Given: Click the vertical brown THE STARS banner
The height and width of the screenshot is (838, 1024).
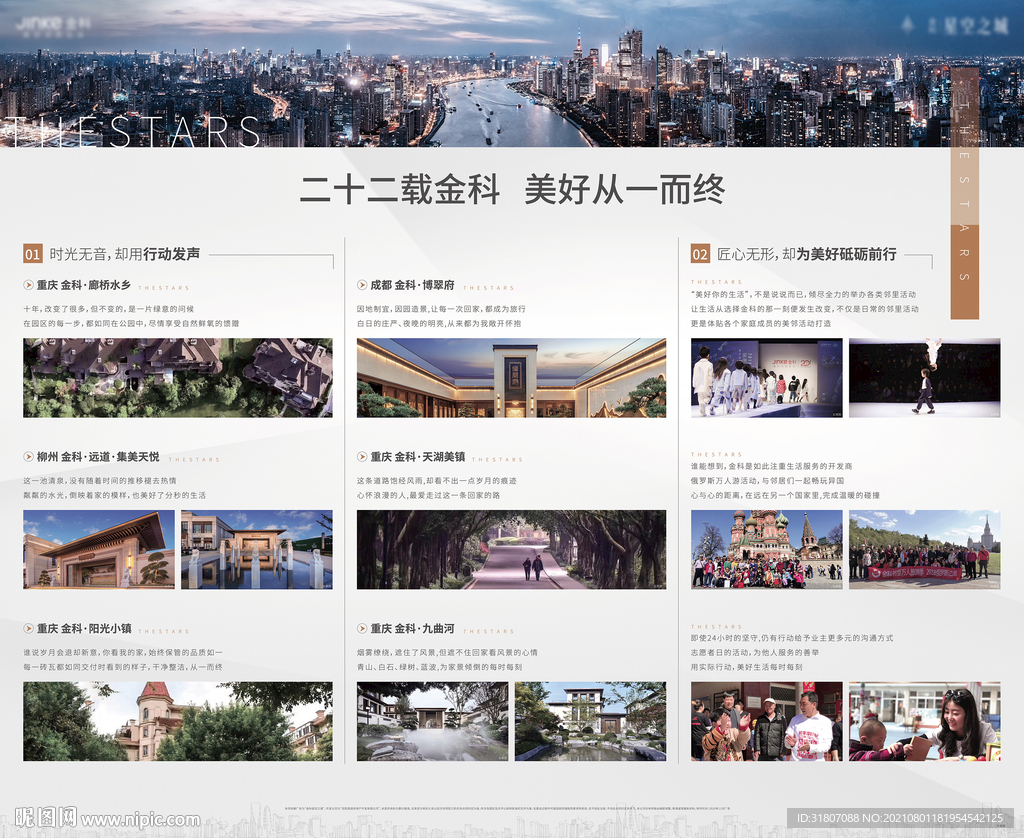Looking at the screenshot, I should point(965,193).
